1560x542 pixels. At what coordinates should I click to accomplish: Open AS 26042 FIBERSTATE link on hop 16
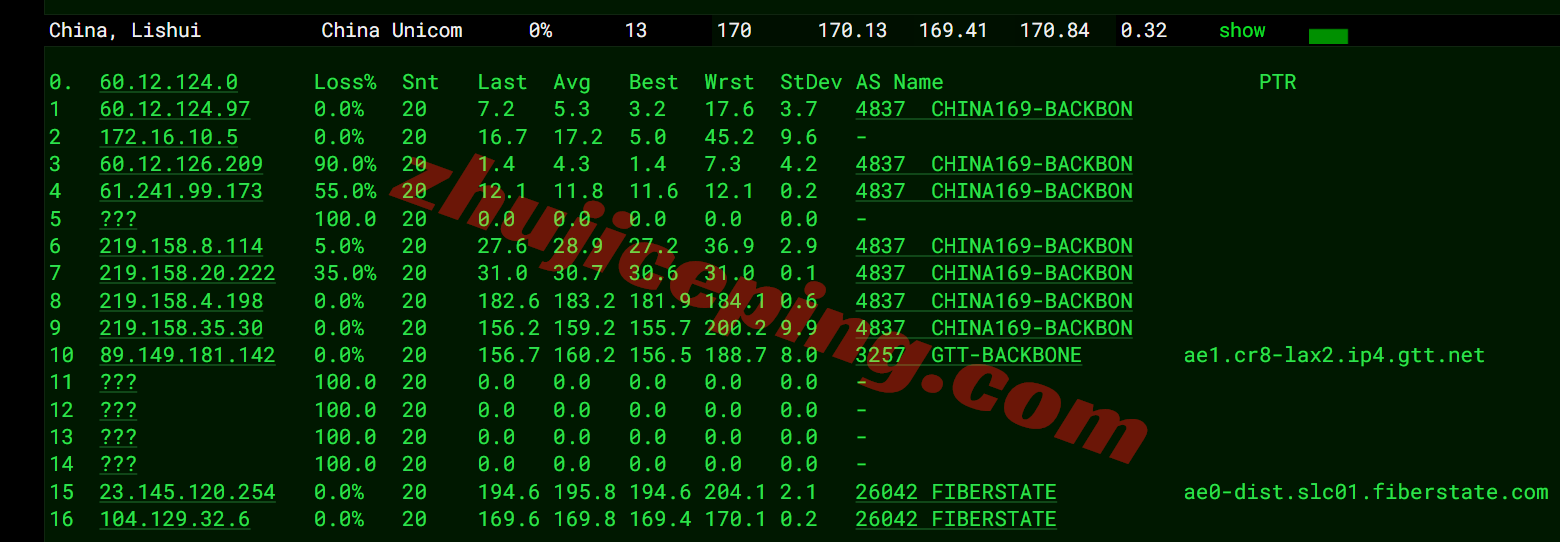956,519
